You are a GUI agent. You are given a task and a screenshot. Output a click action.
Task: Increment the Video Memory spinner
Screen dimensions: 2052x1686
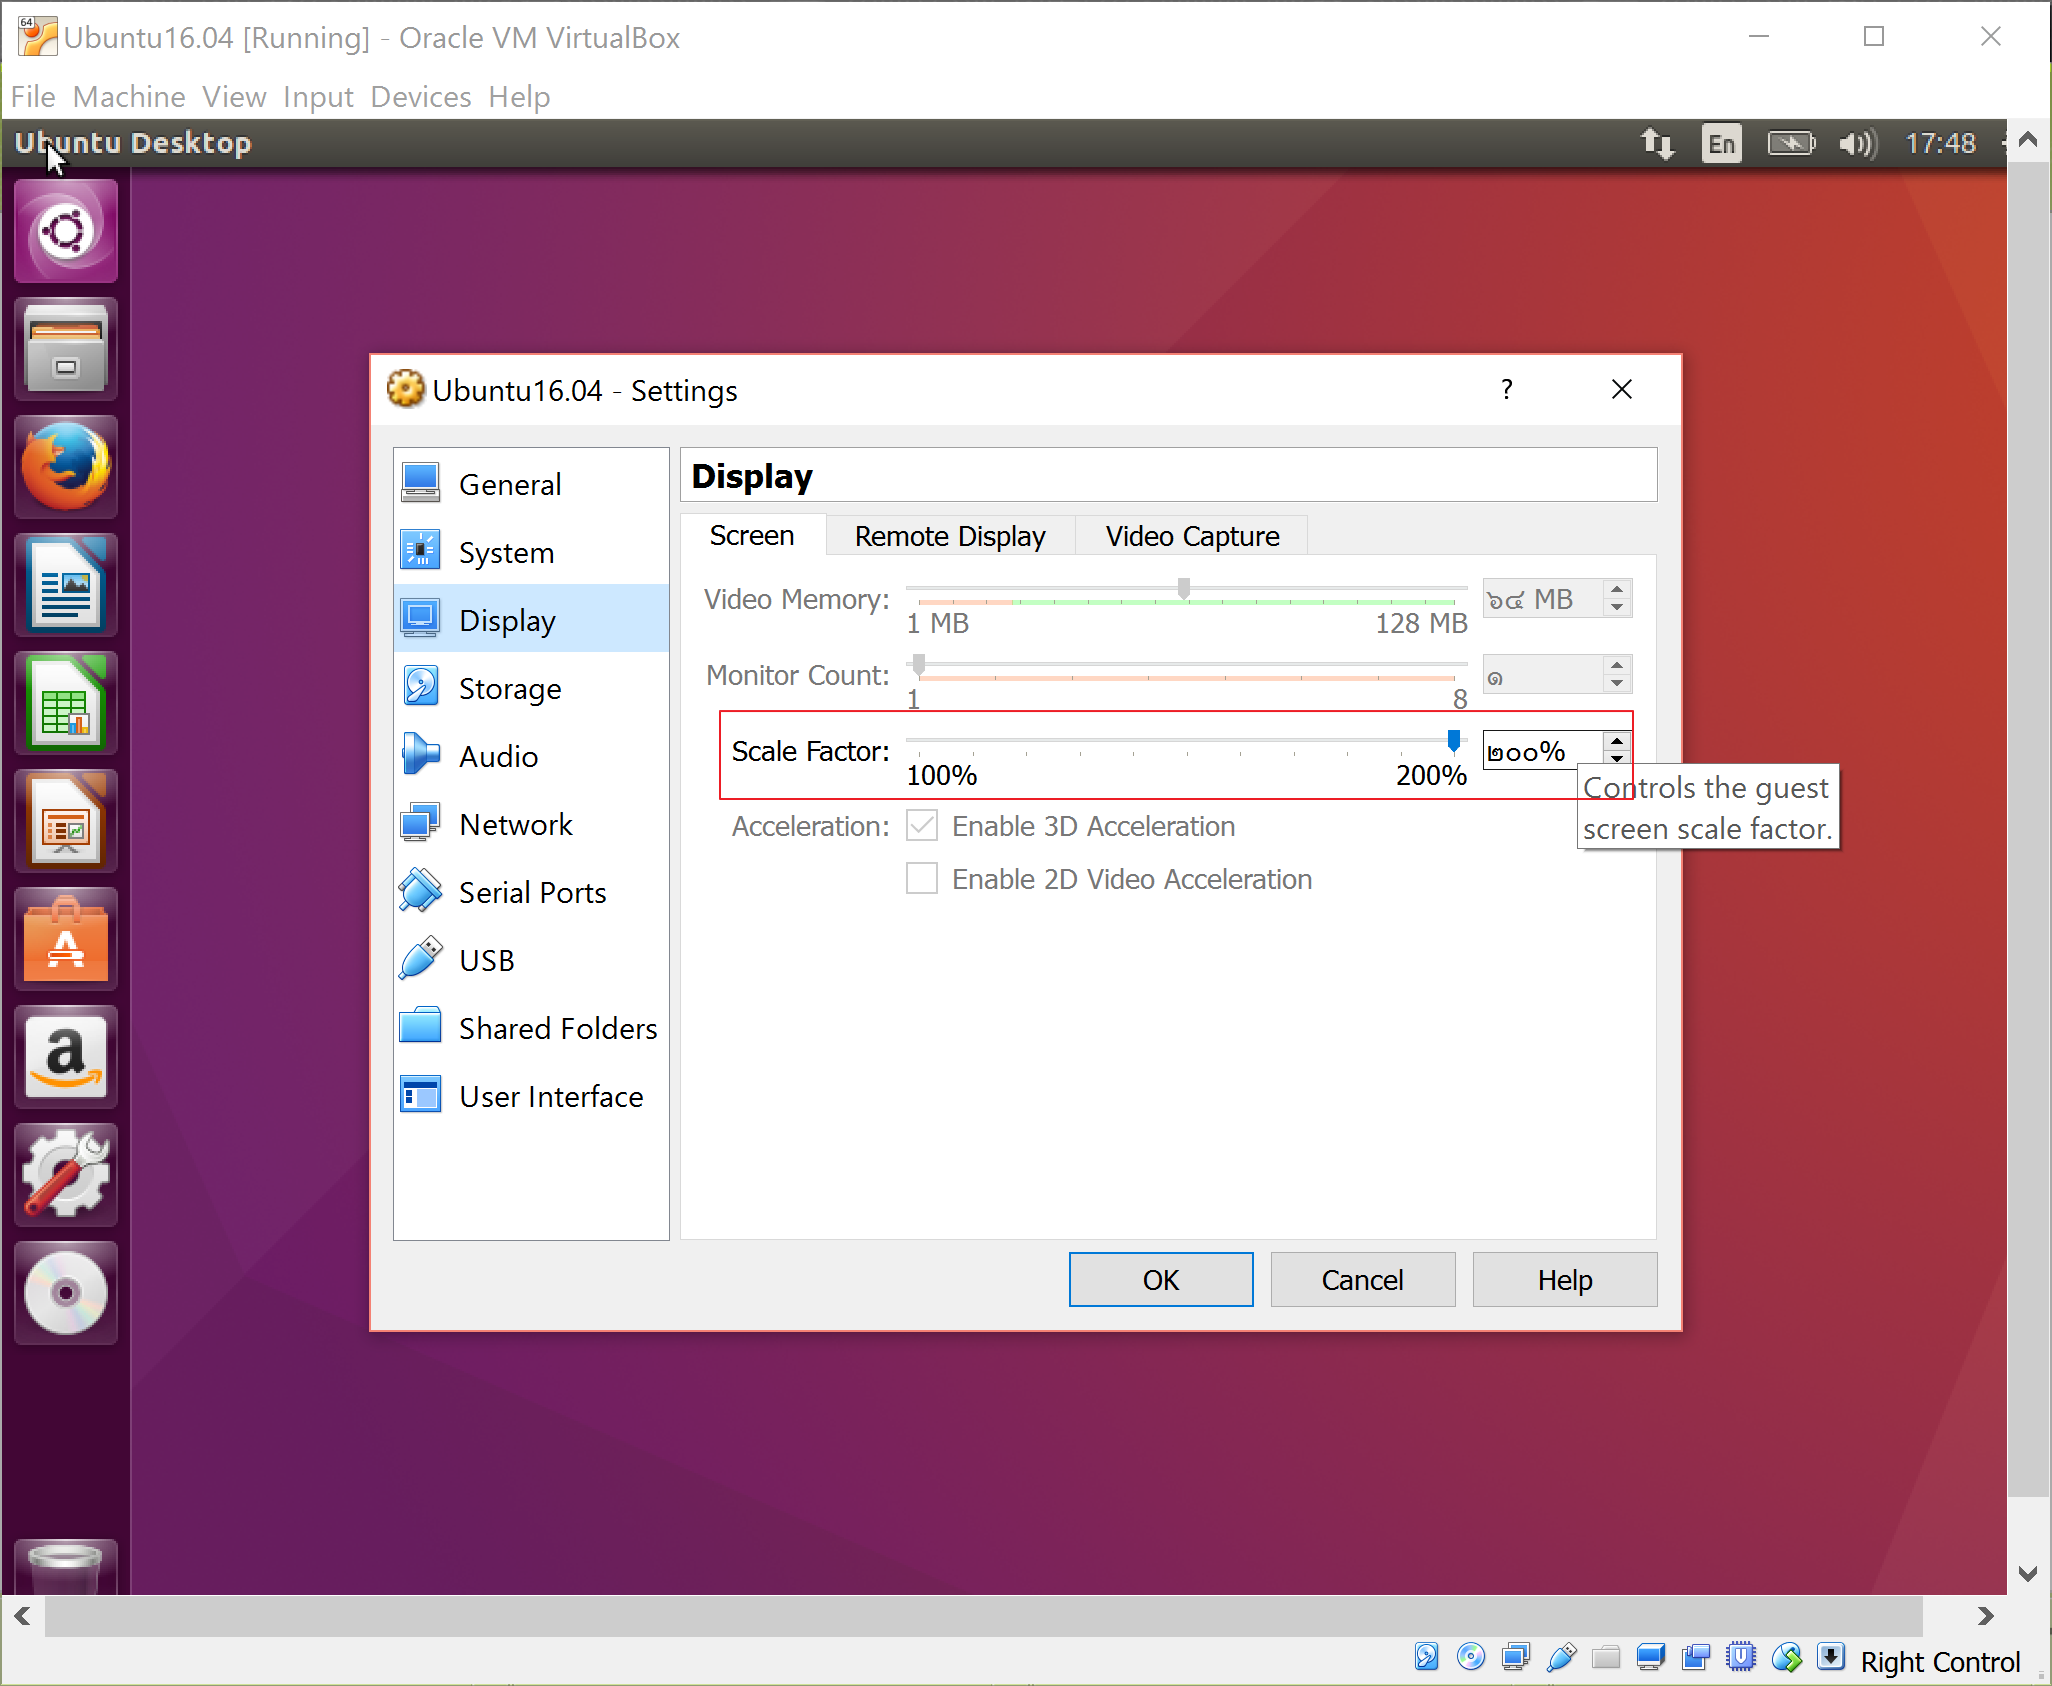(1617, 590)
